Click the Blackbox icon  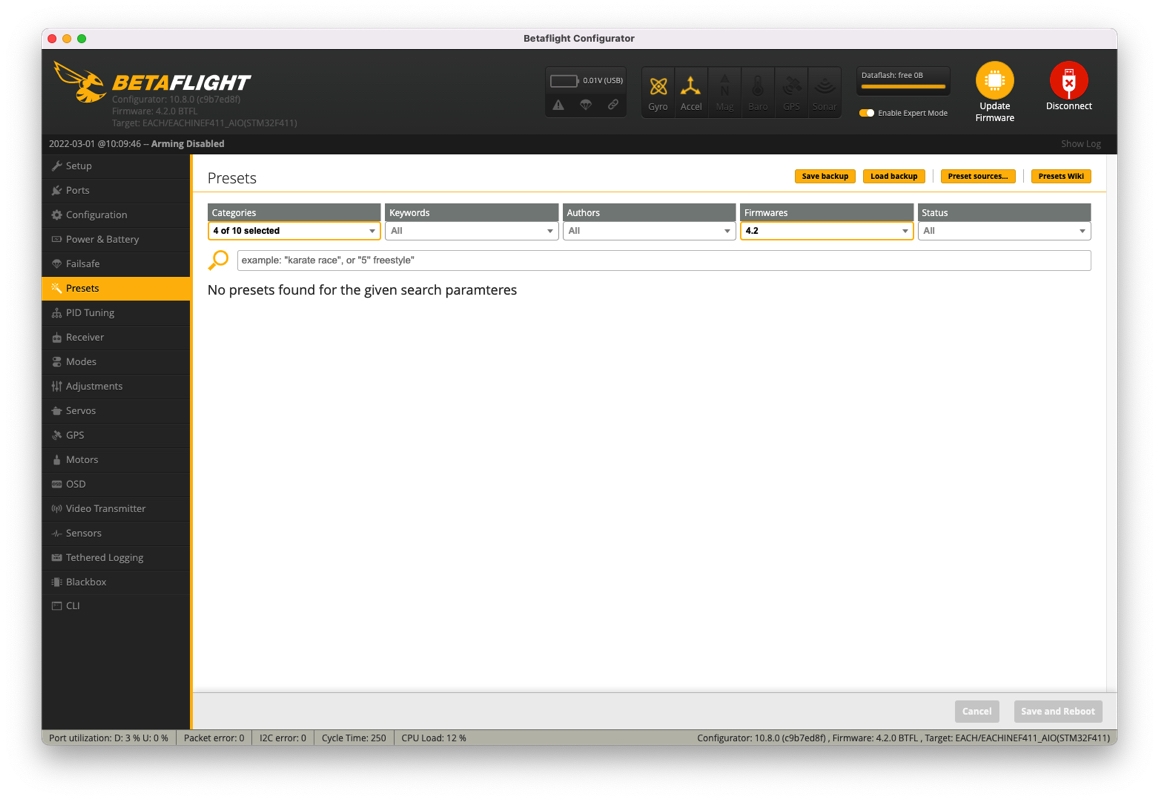[x=56, y=582]
